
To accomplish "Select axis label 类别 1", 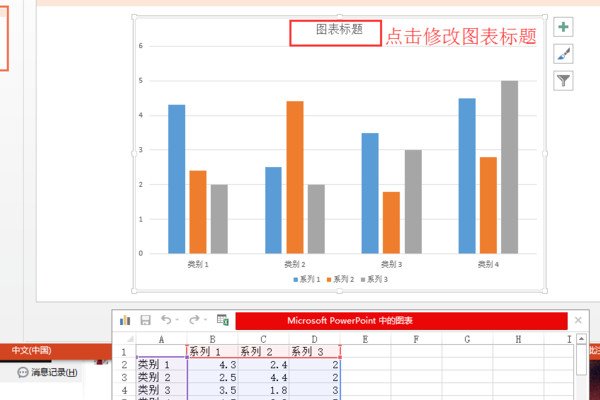I will pyautogui.click(x=198, y=264).
